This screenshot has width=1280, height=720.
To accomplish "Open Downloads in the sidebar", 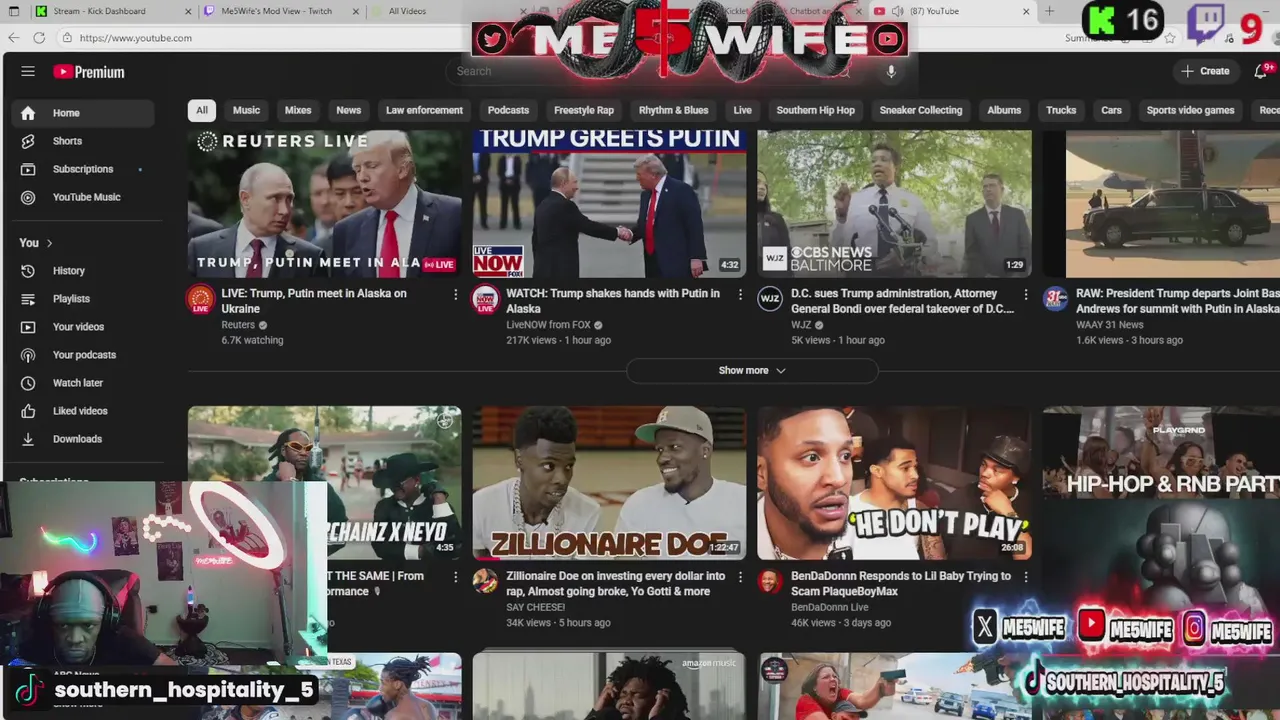I will coord(84,439).
